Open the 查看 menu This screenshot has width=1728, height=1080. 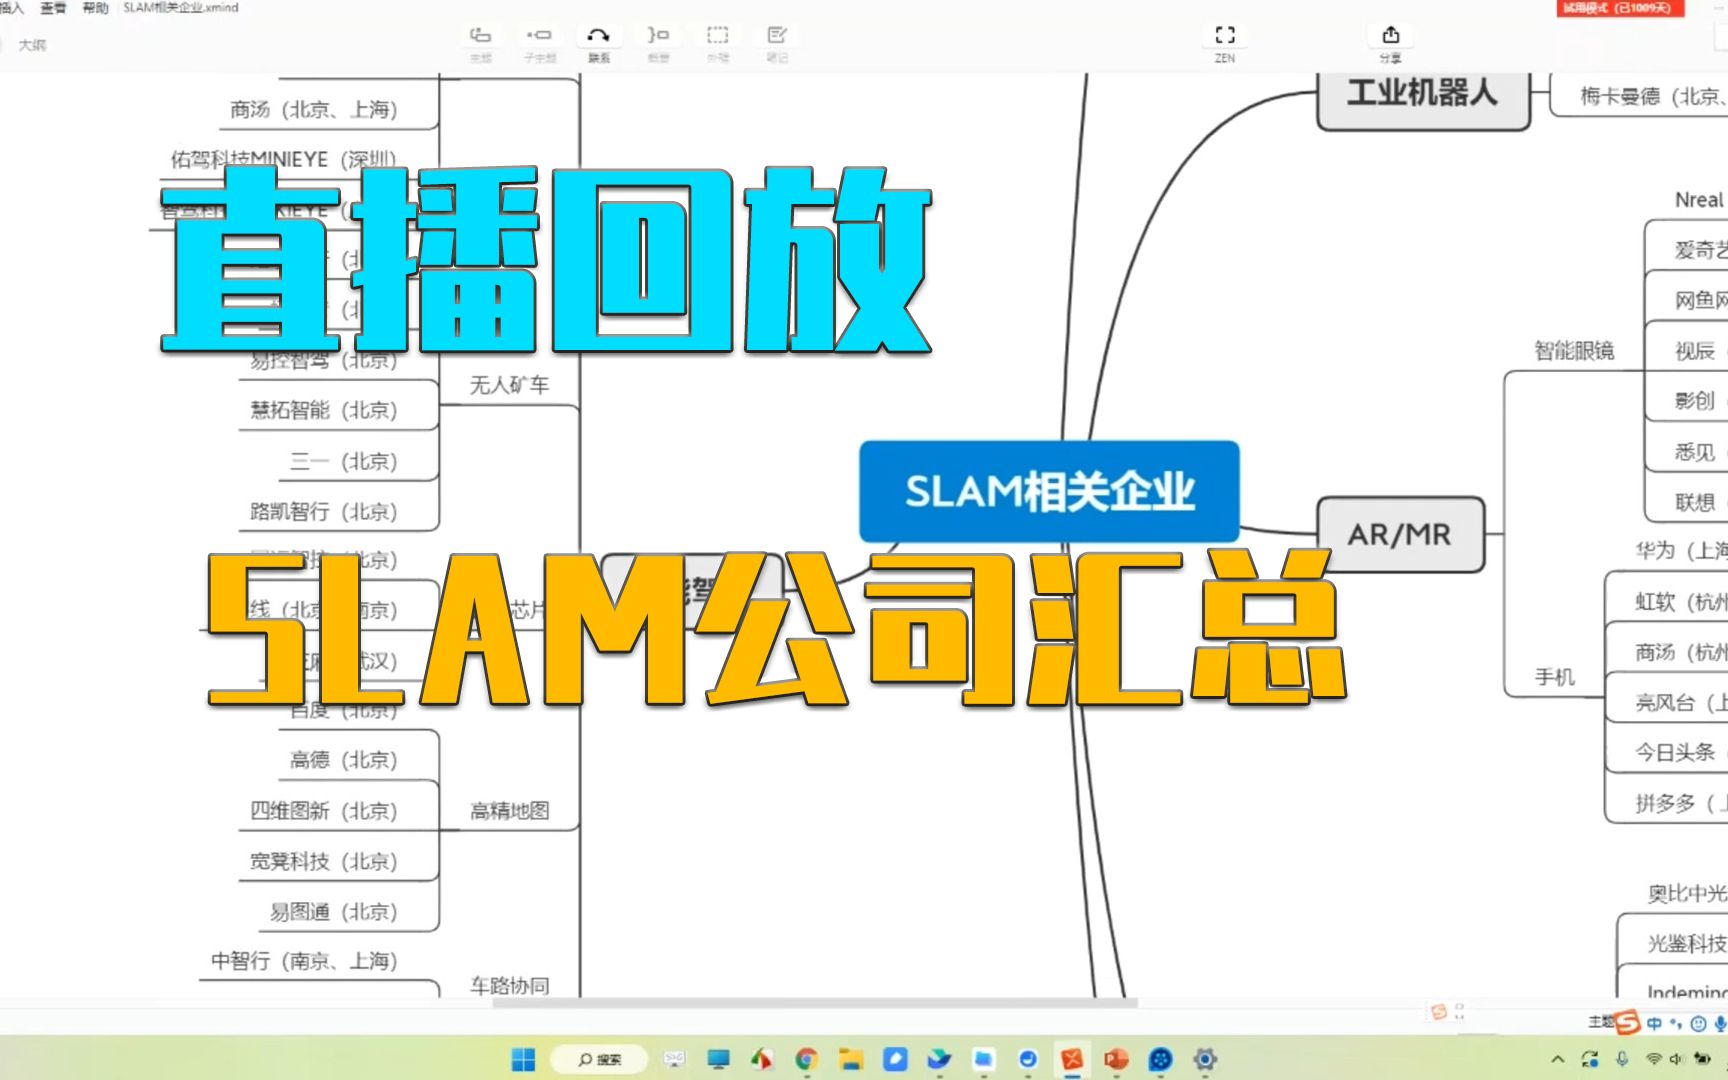[x=53, y=8]
